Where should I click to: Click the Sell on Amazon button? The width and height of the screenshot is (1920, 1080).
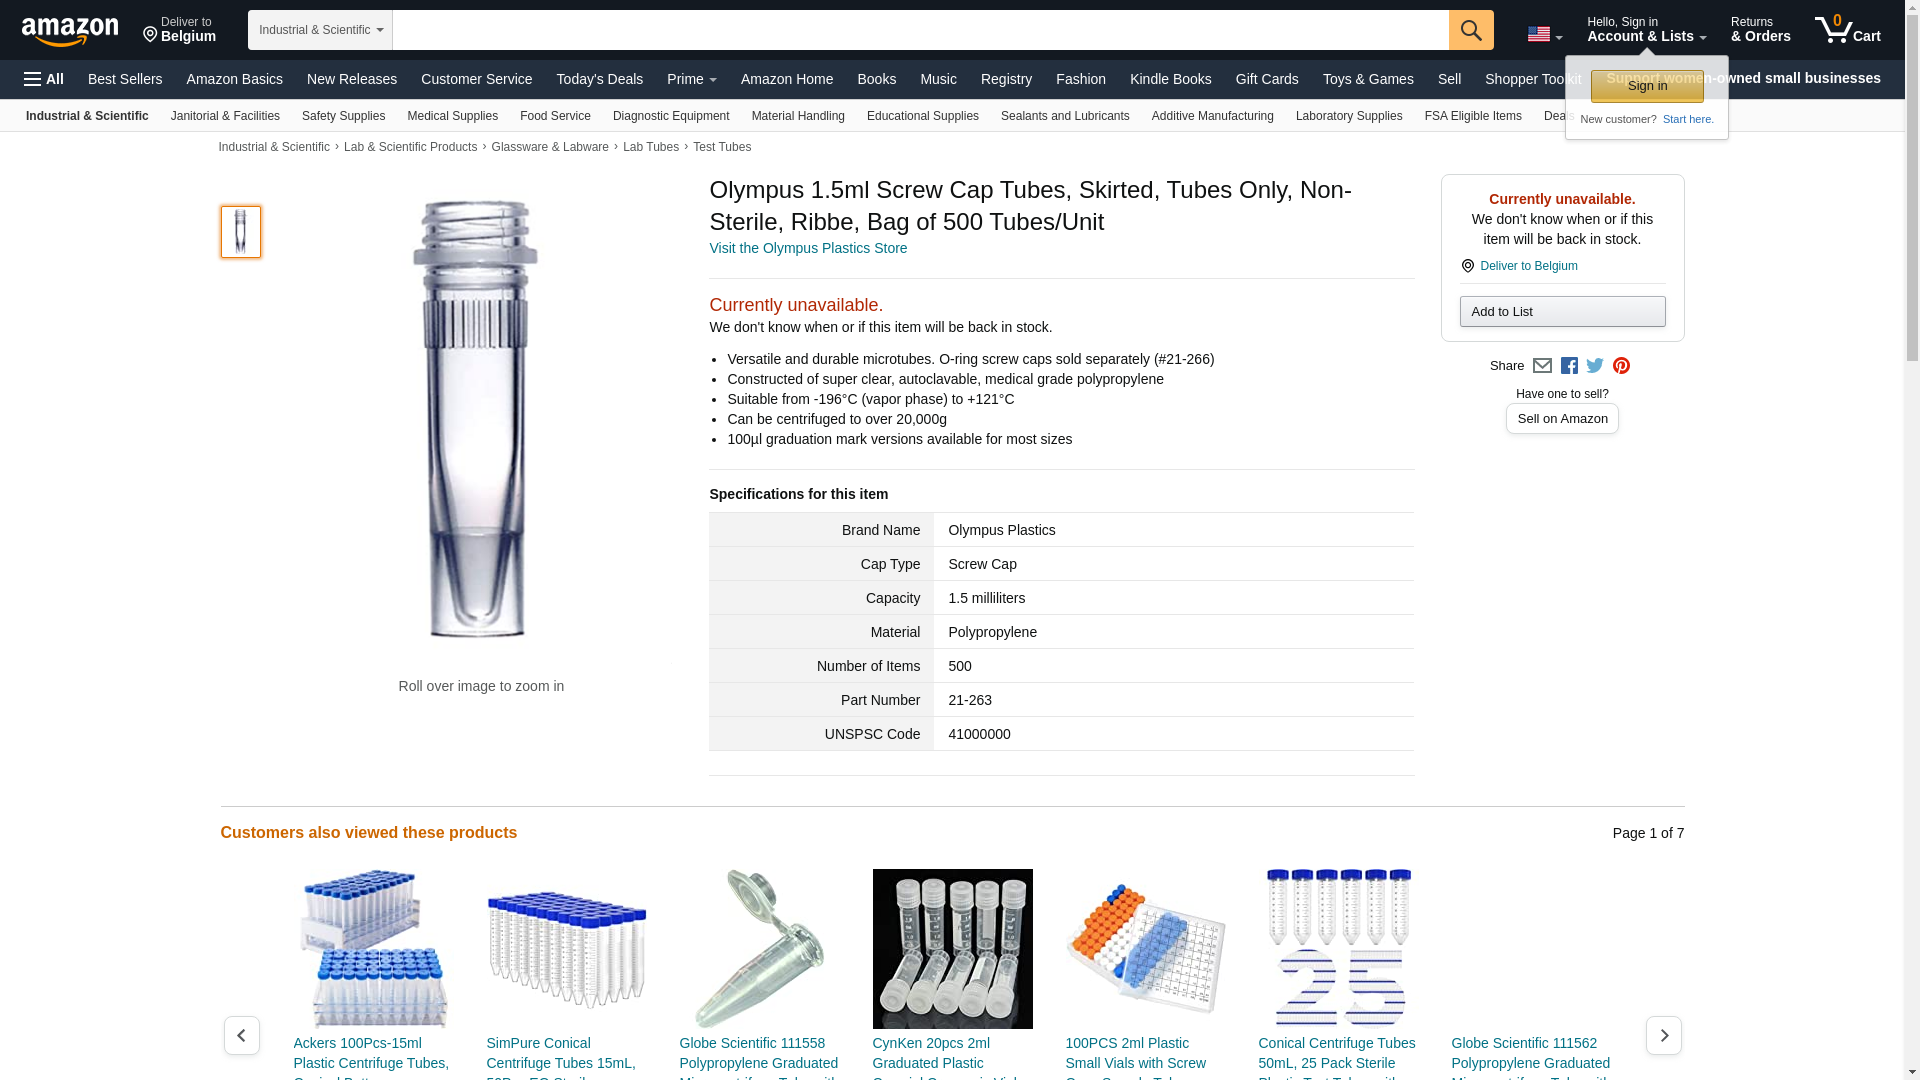click(x=1562, y=419)
